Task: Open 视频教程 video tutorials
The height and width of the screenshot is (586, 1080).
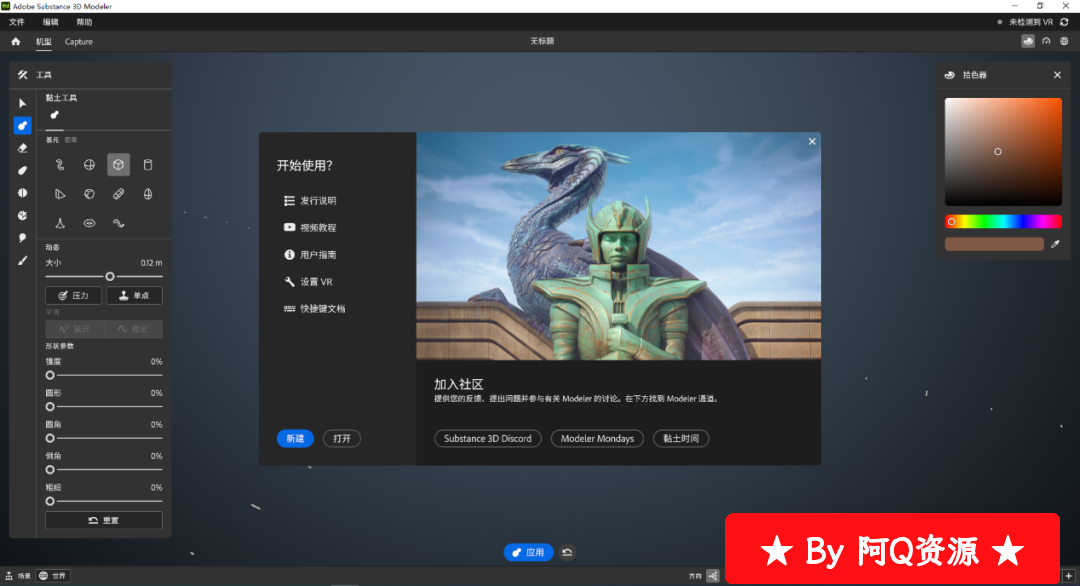Action: 310,227
